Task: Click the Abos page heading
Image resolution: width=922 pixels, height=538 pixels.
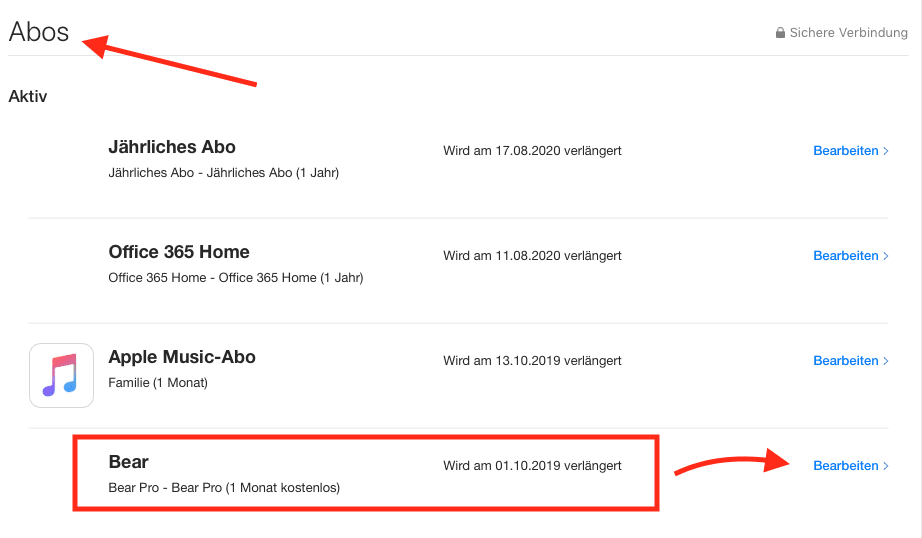Action: [x=39, y=32]
